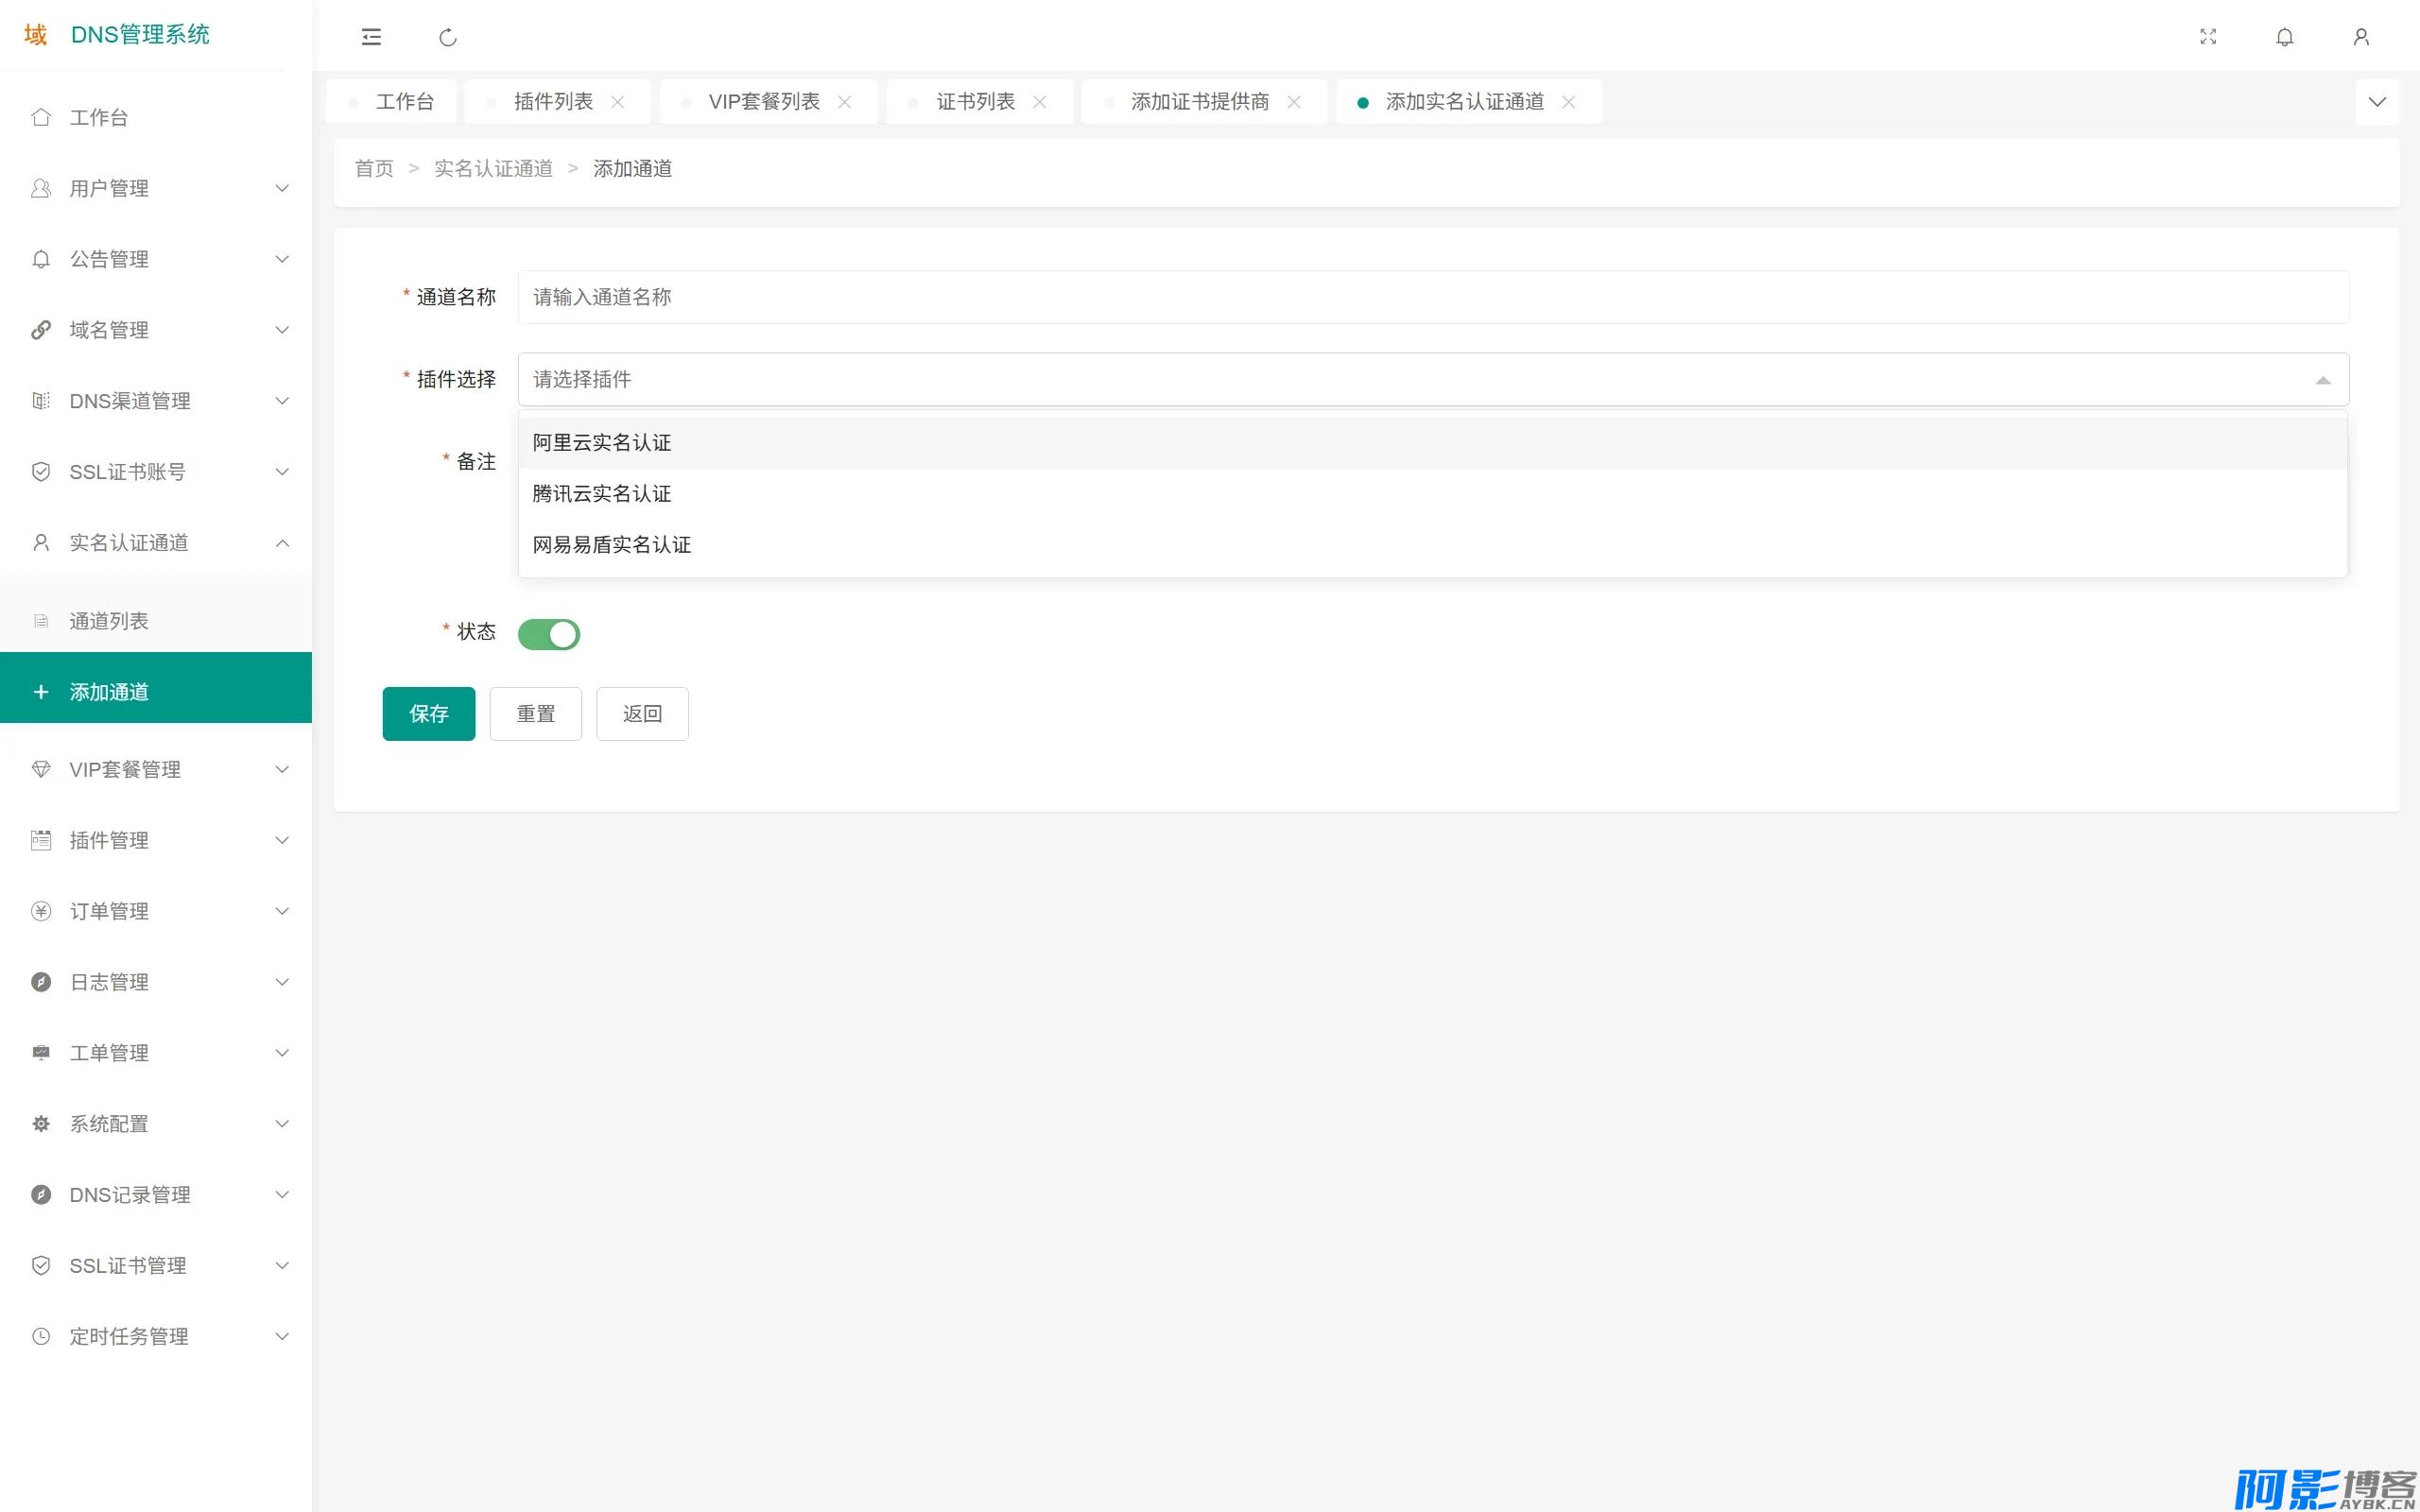Click the refresh page icon
The height and width of the screenshot is (1512, 2420).
click(x=448, y=37)
